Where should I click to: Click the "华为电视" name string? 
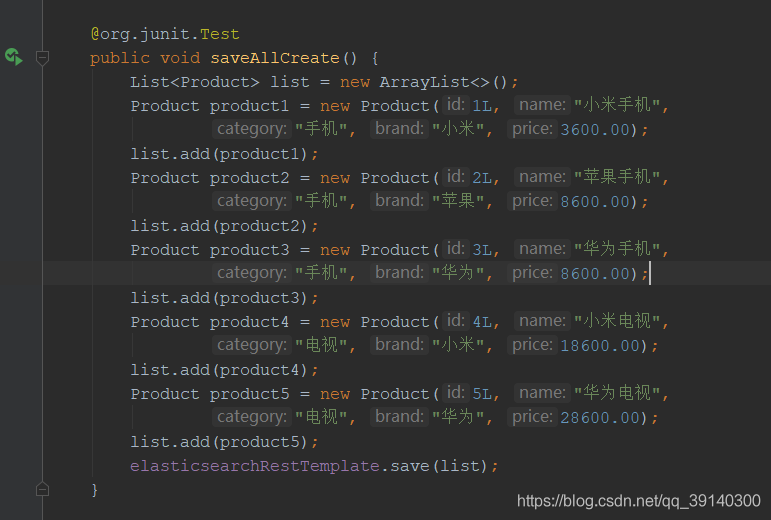617,393
